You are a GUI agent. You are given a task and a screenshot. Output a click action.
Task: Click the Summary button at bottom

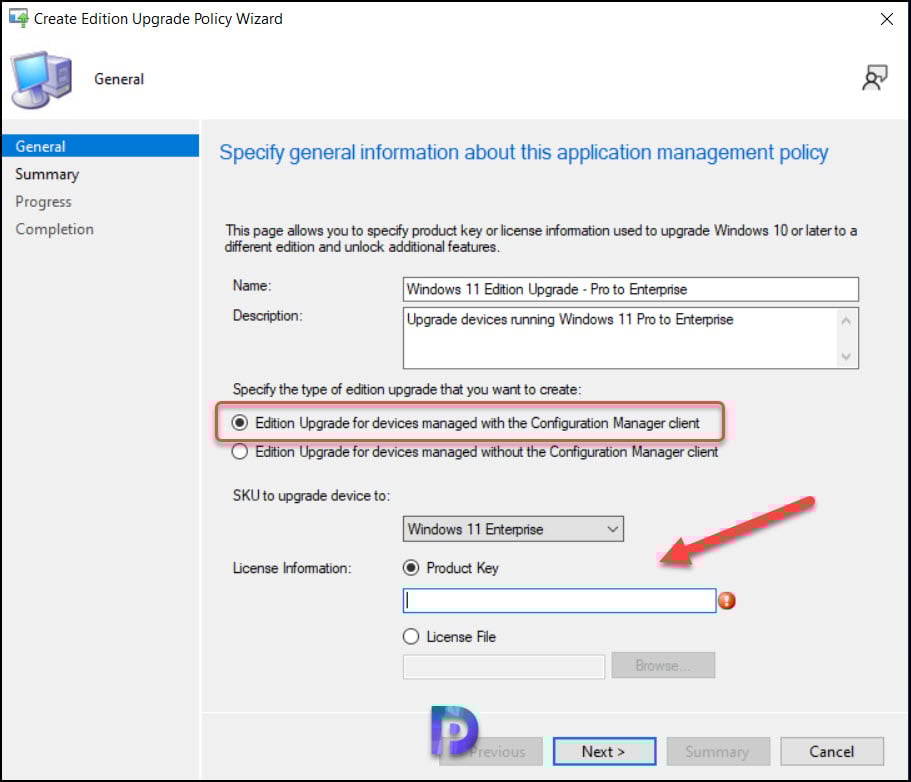(718, 751)
